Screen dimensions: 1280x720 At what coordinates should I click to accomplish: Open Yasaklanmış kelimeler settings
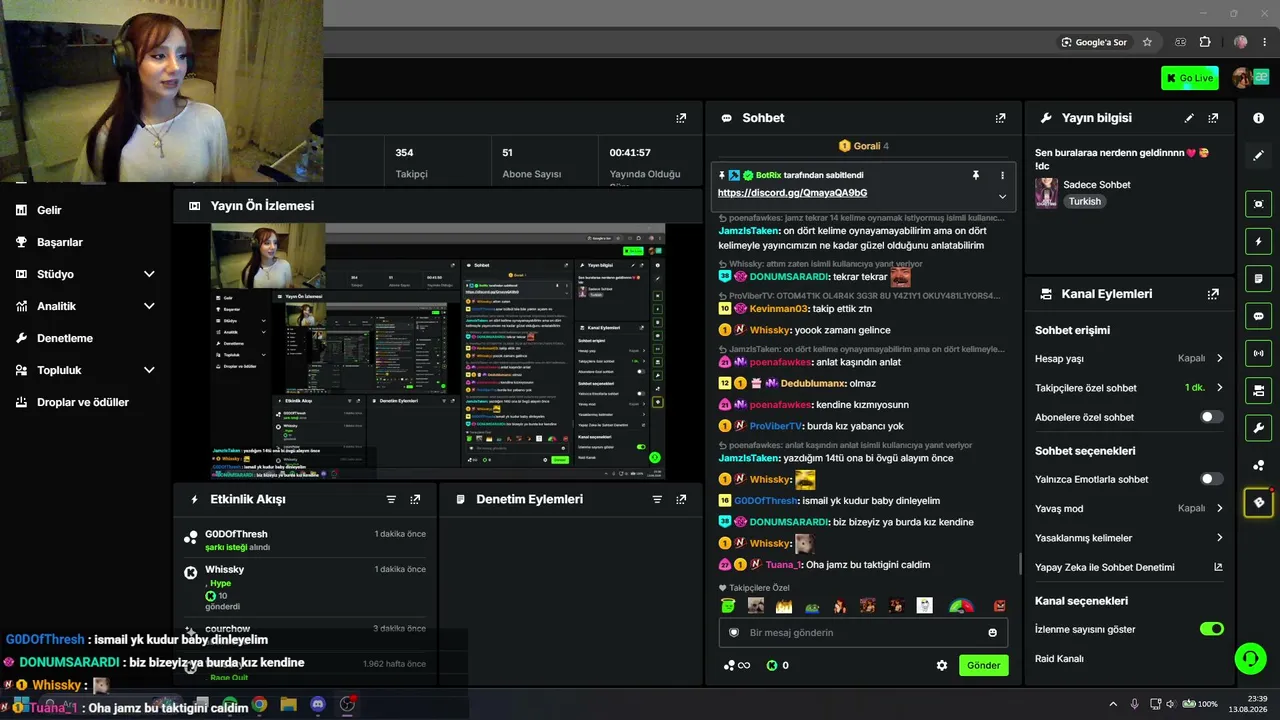(1129, 538)
